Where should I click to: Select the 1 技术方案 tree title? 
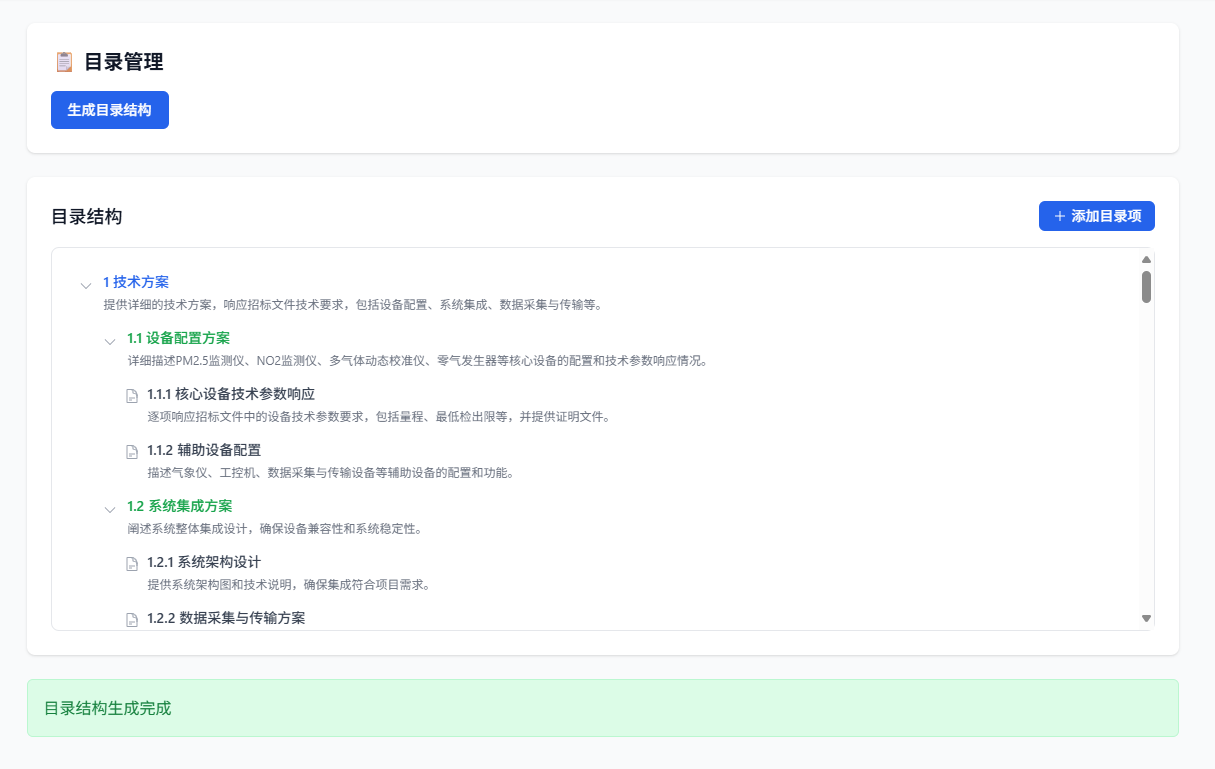[x=136, y=282]
